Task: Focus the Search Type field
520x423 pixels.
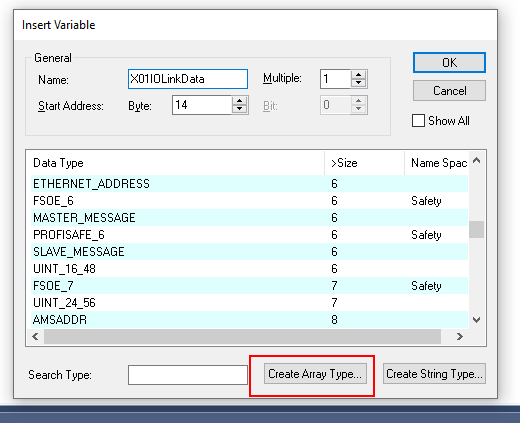Action: (x=188, y=375)
